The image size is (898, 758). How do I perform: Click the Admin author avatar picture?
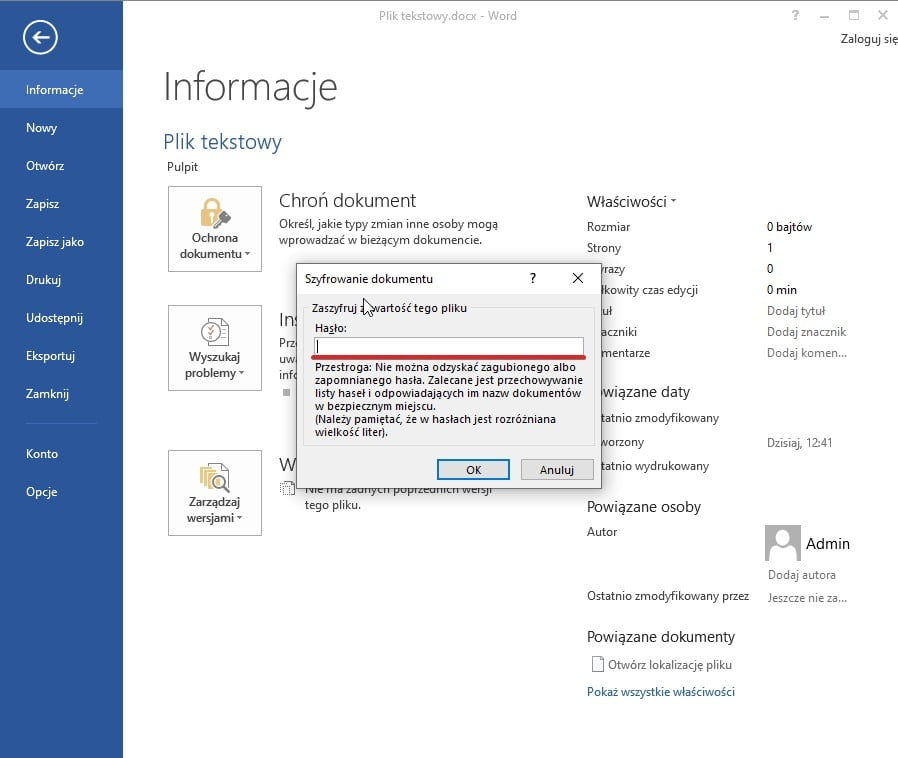point(782,543)
